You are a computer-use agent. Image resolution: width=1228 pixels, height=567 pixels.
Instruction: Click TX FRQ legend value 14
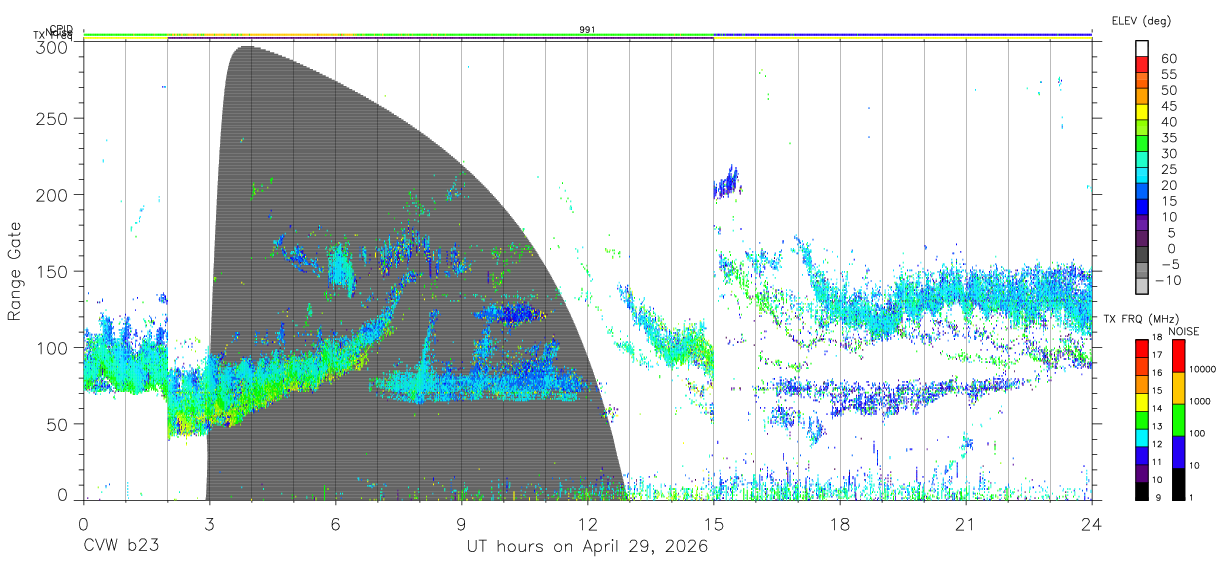point(1158,408)
